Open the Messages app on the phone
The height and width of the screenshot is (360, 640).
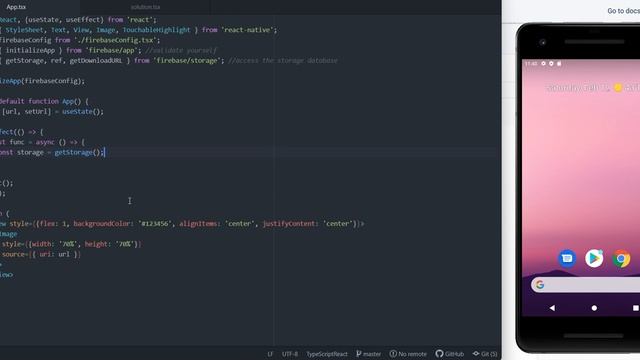pos(567,258)
